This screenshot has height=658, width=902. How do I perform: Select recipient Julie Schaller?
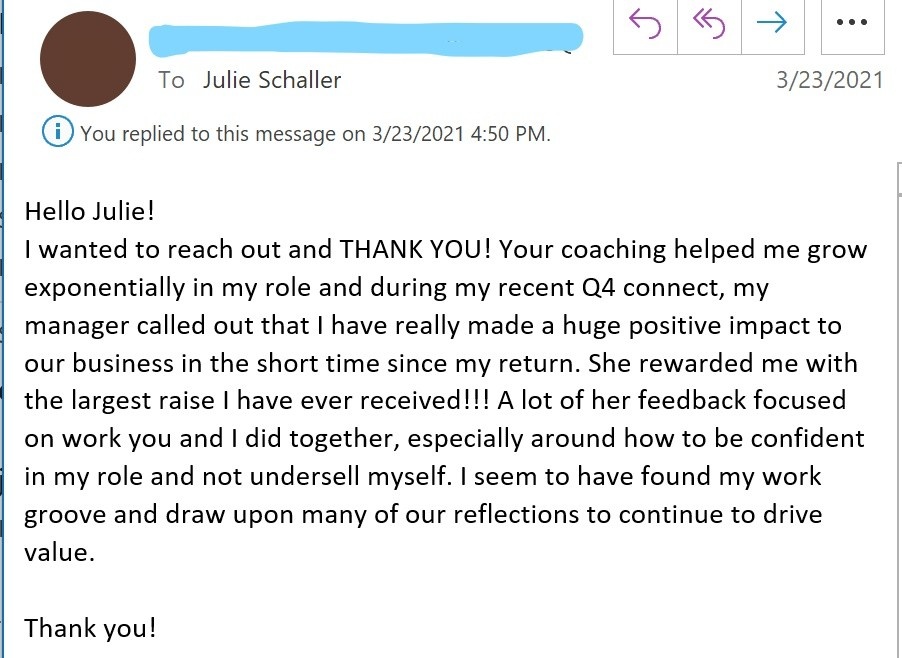click(272, 80)
